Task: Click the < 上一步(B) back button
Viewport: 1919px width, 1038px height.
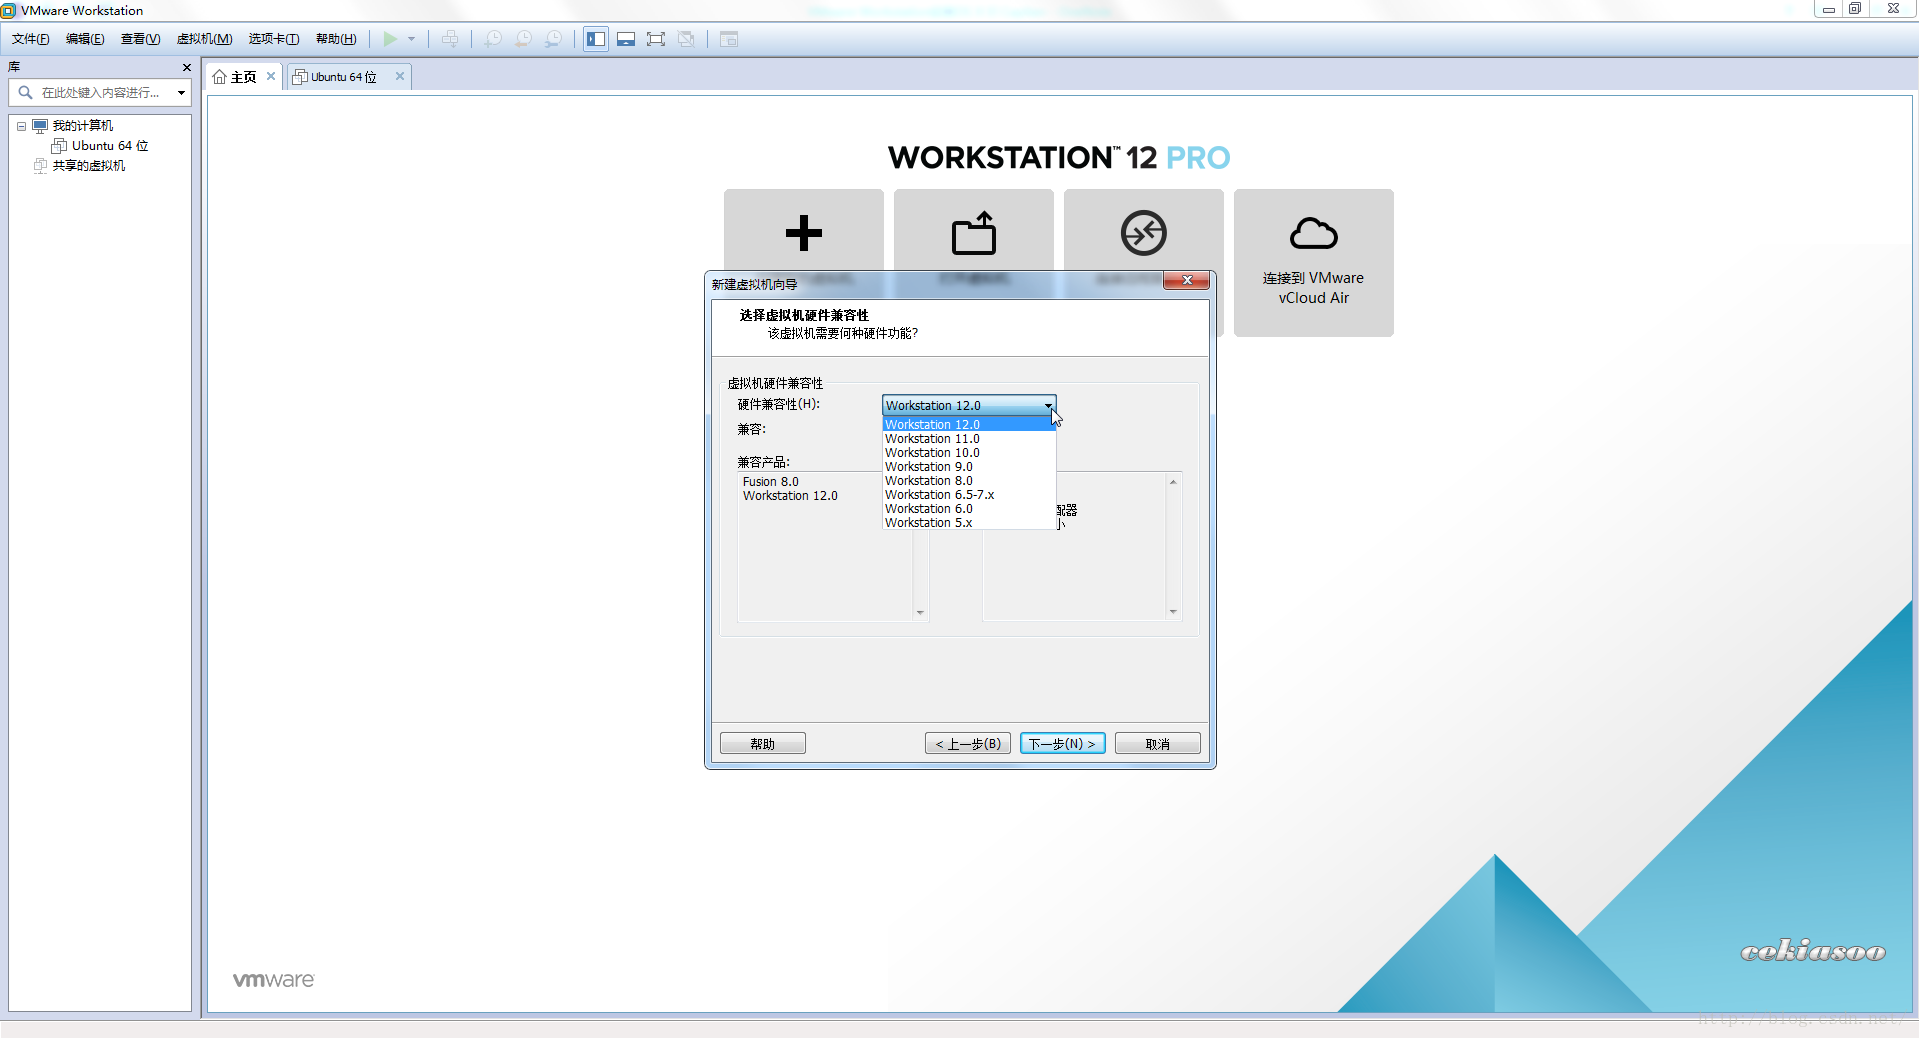Action: (968, 744)
